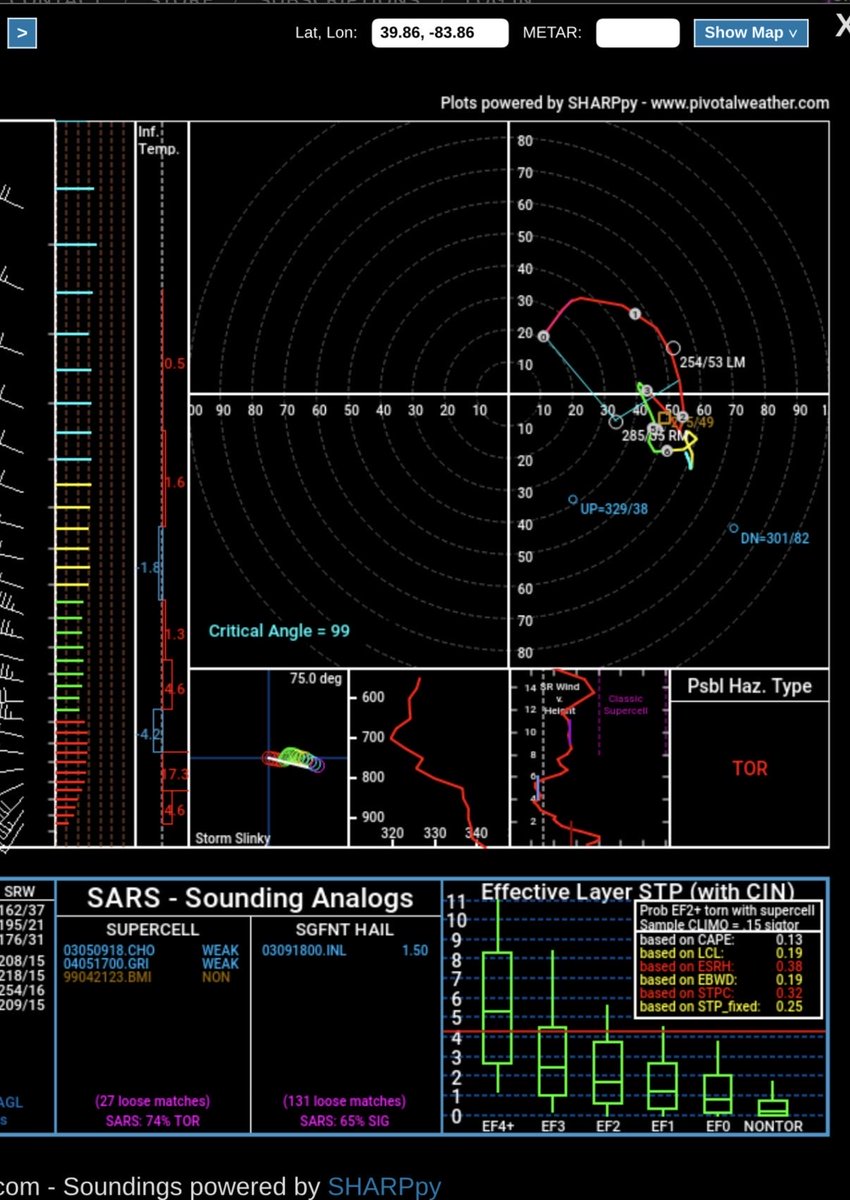Screen dimensions: 850x1200
Task: Click the (27 loose matches) text
Action: click(x=153, y=1101)
